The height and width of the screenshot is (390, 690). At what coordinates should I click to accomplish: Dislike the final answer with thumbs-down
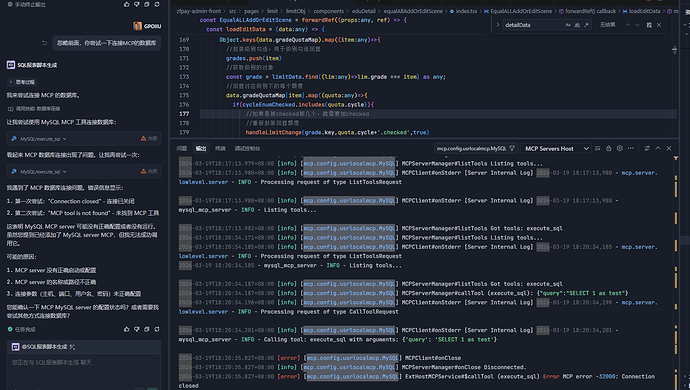coord(136,329)
